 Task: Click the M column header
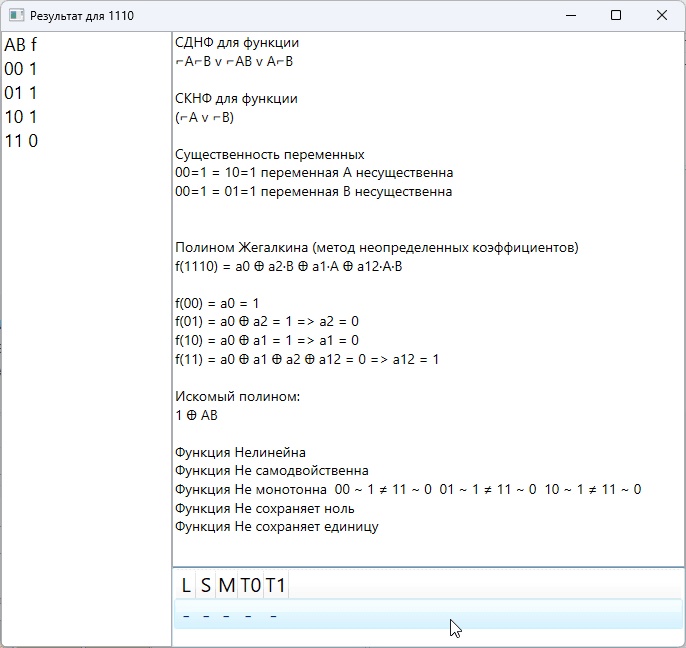226,585
